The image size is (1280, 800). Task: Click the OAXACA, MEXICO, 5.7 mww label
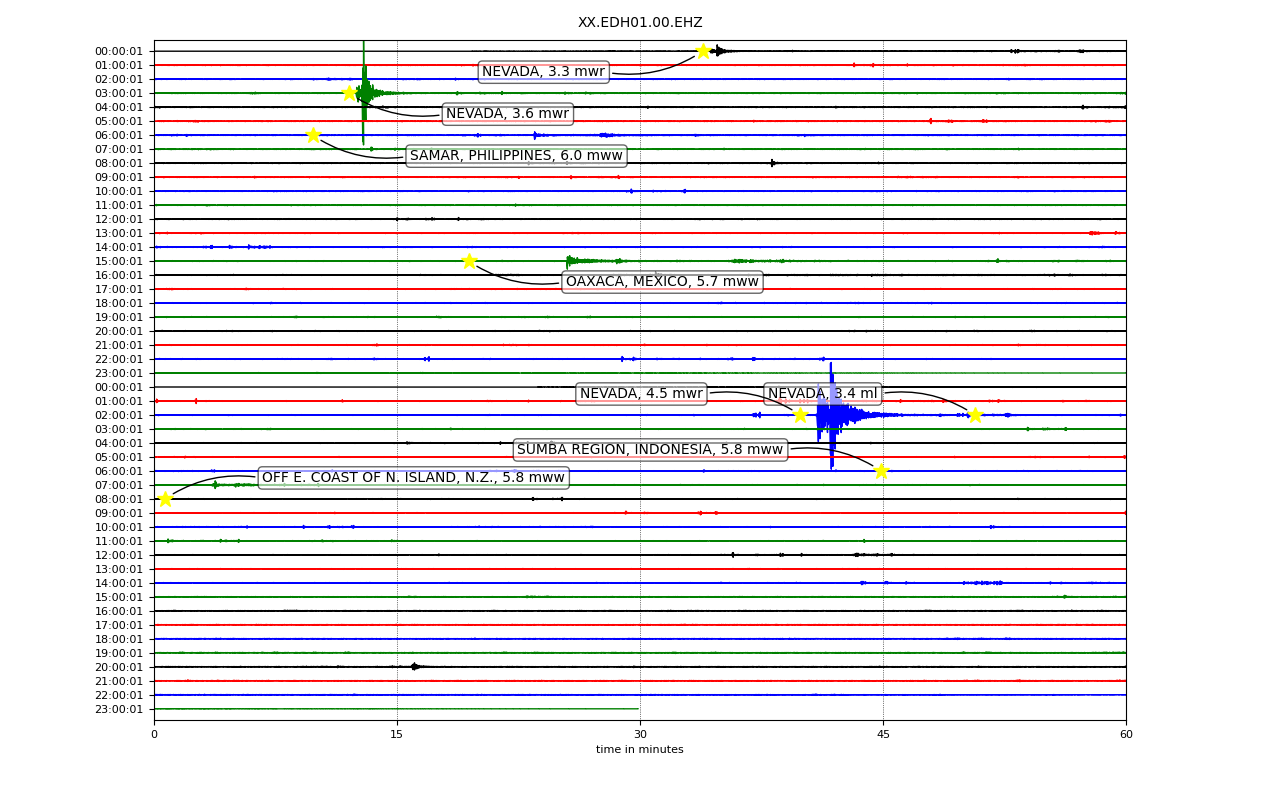[x=662, y=281]
